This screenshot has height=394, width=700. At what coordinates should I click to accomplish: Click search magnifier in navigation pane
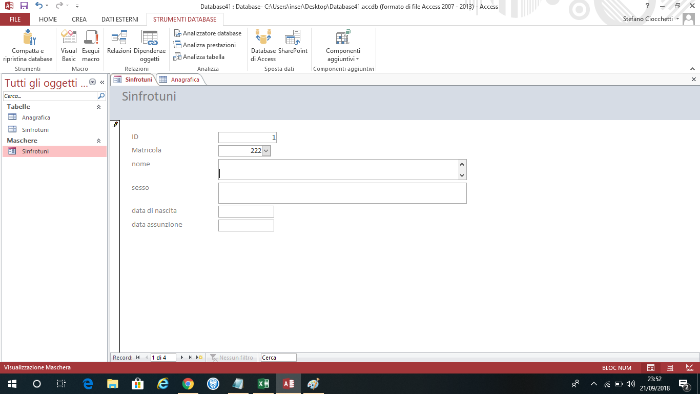(101, 96)
